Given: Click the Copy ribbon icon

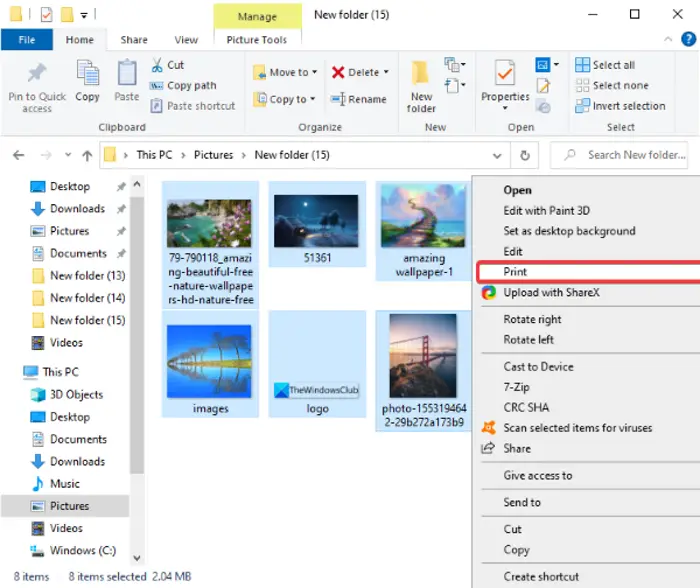Looking at the screenshot, I should coord(88,72).
